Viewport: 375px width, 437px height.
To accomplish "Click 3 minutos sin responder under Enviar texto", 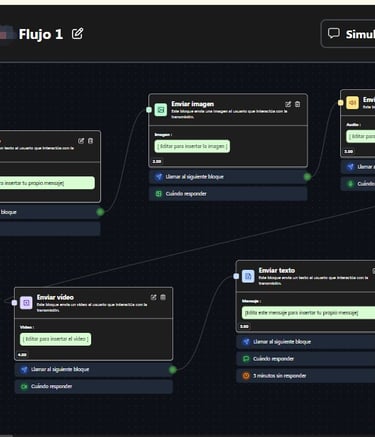I will pyautogui.click(x=306, y=376).
